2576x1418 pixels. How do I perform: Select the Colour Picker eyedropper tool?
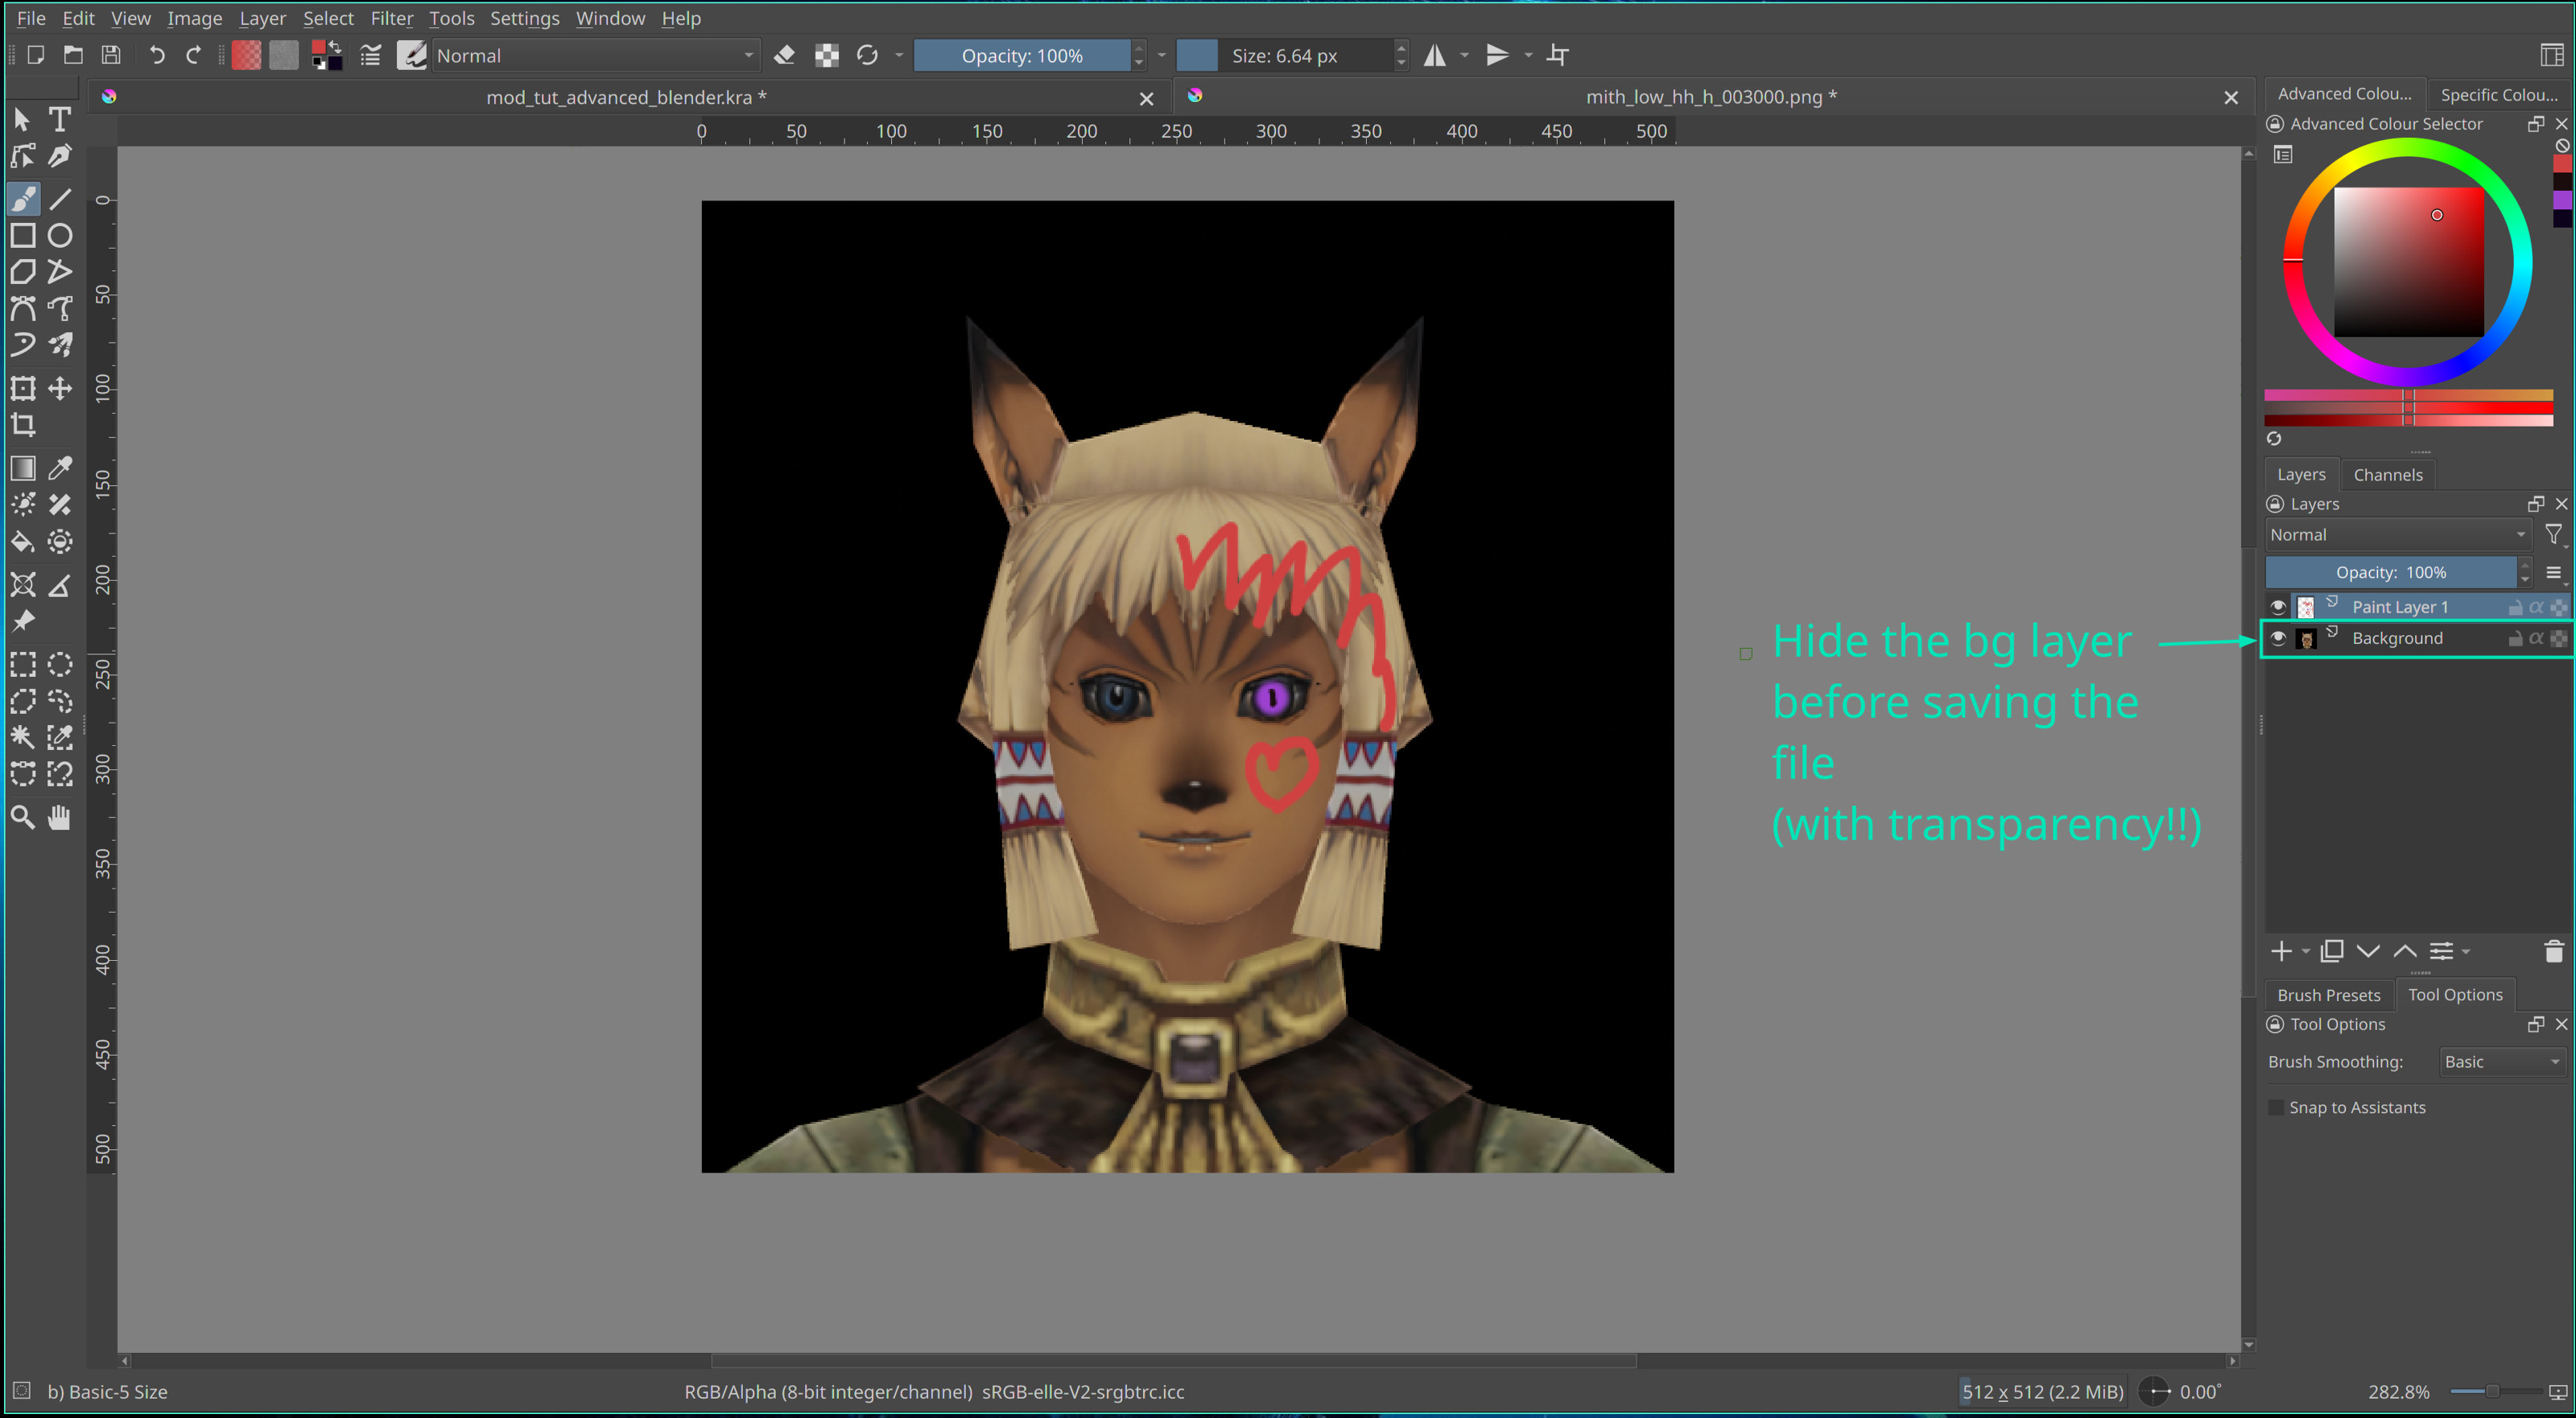click(60, 468)
